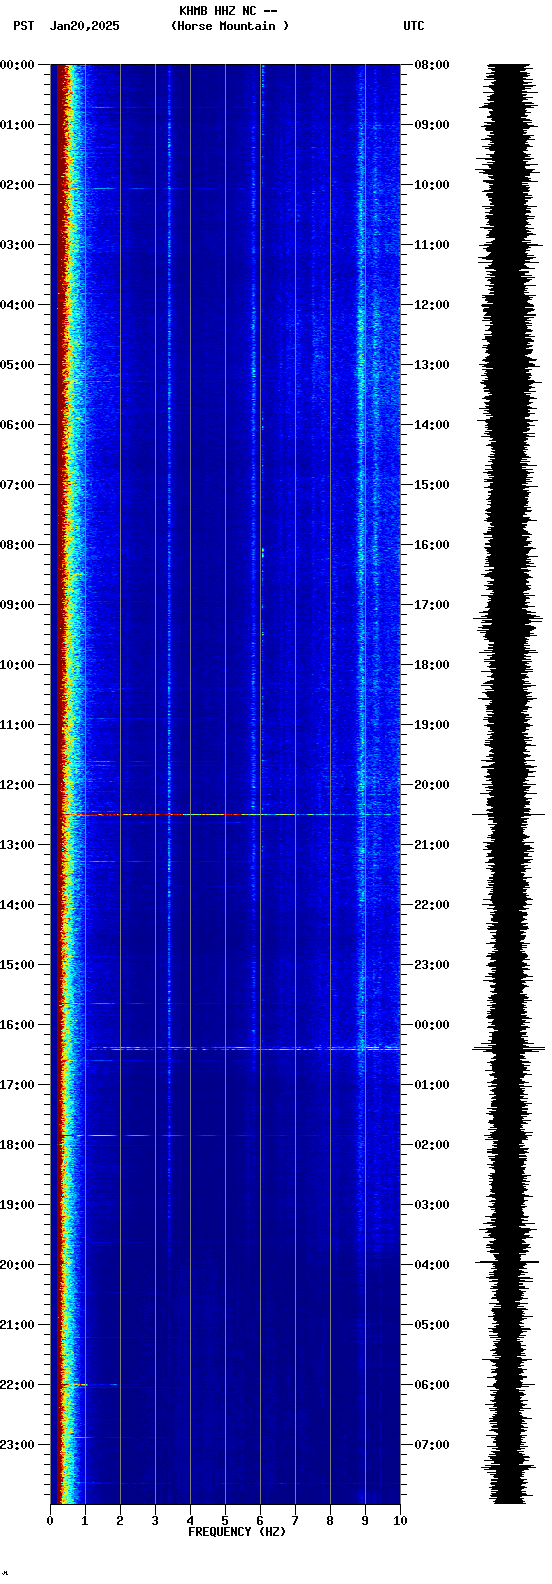Image resolution: width=552 pixels, height=1584 pixels.
Task: Click the 9 tick on frequency axis
Action: point(365,1521)
